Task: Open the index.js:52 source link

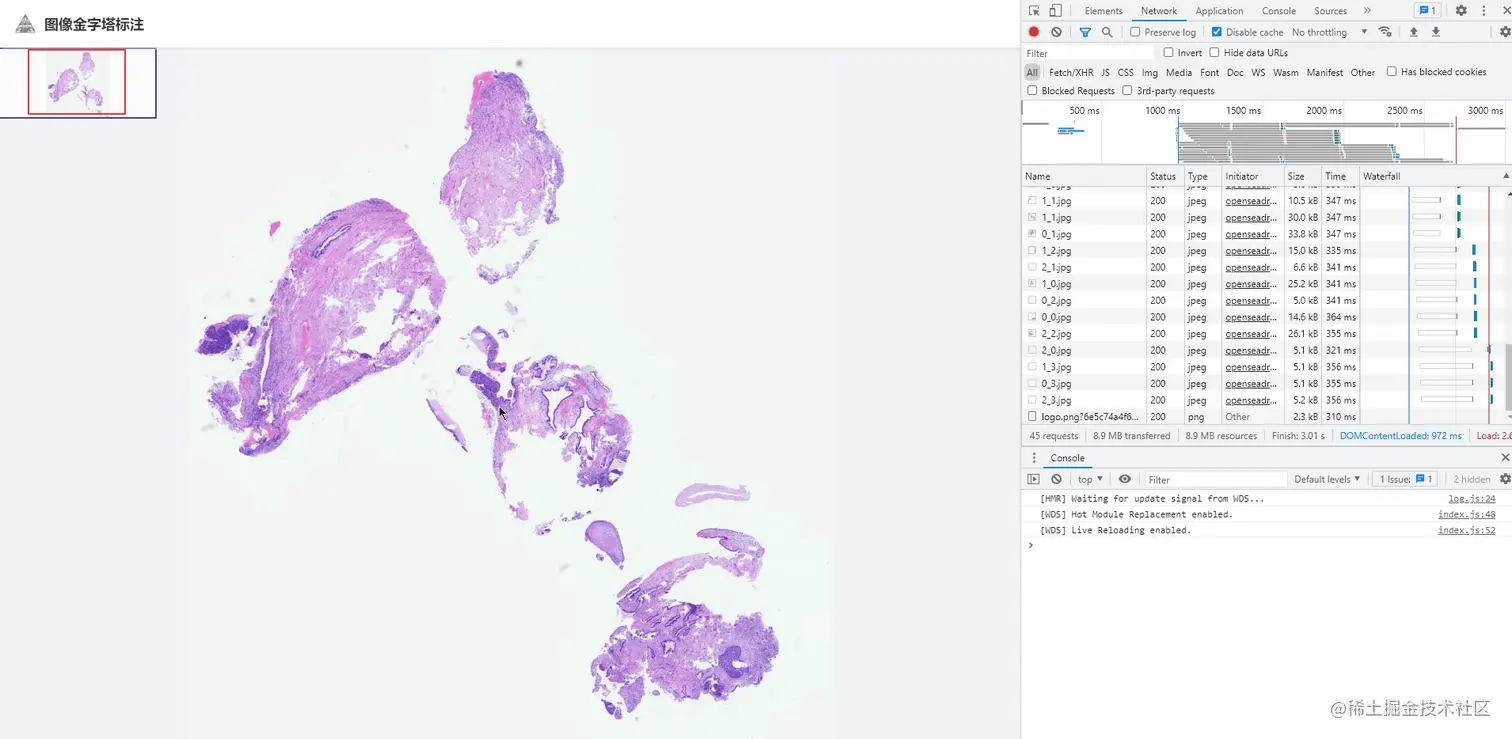Action: [x=1467, y=531]
